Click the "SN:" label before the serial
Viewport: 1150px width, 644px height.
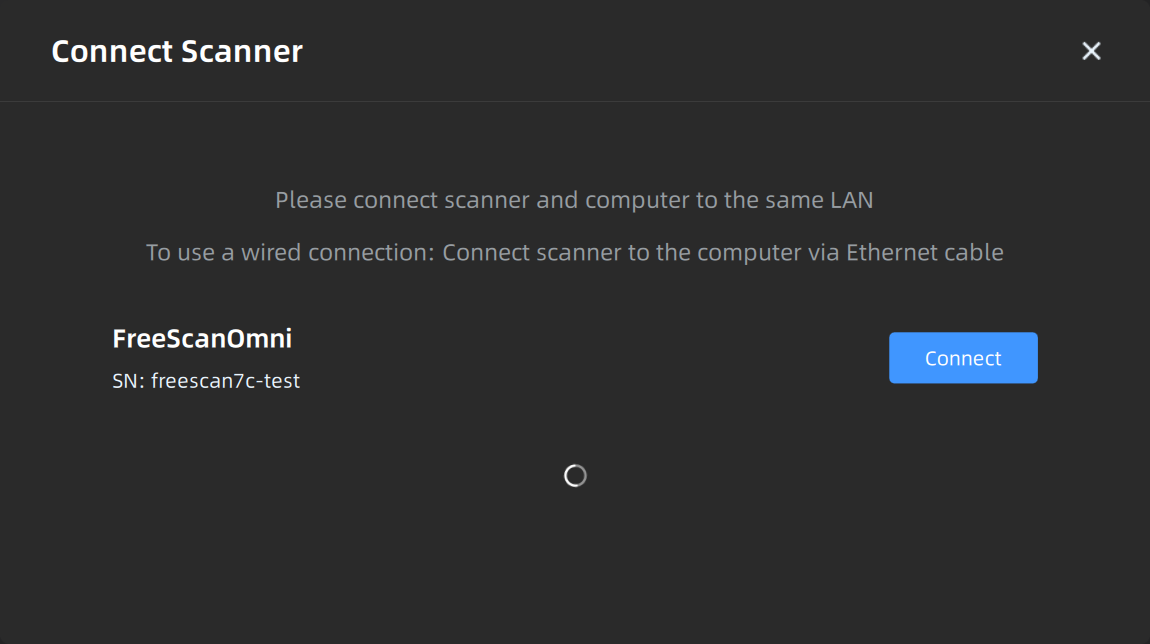(x=128, y=381)
